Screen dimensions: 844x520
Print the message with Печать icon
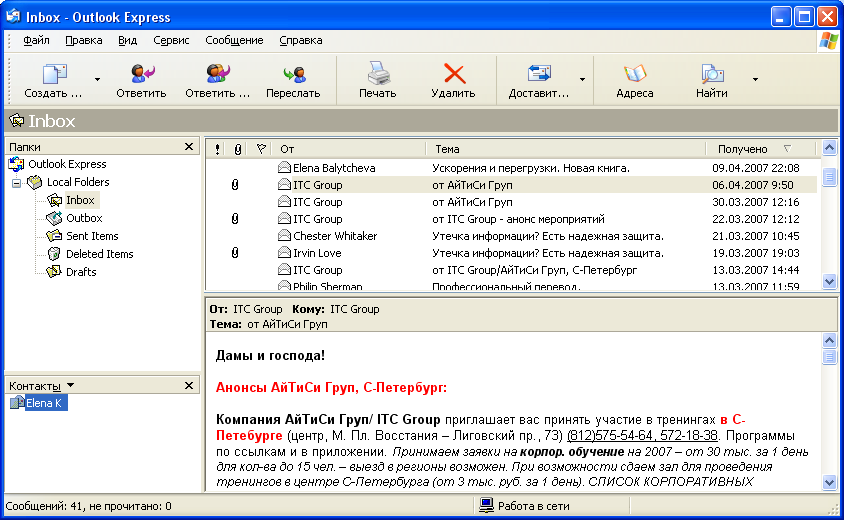coord(378,73)
